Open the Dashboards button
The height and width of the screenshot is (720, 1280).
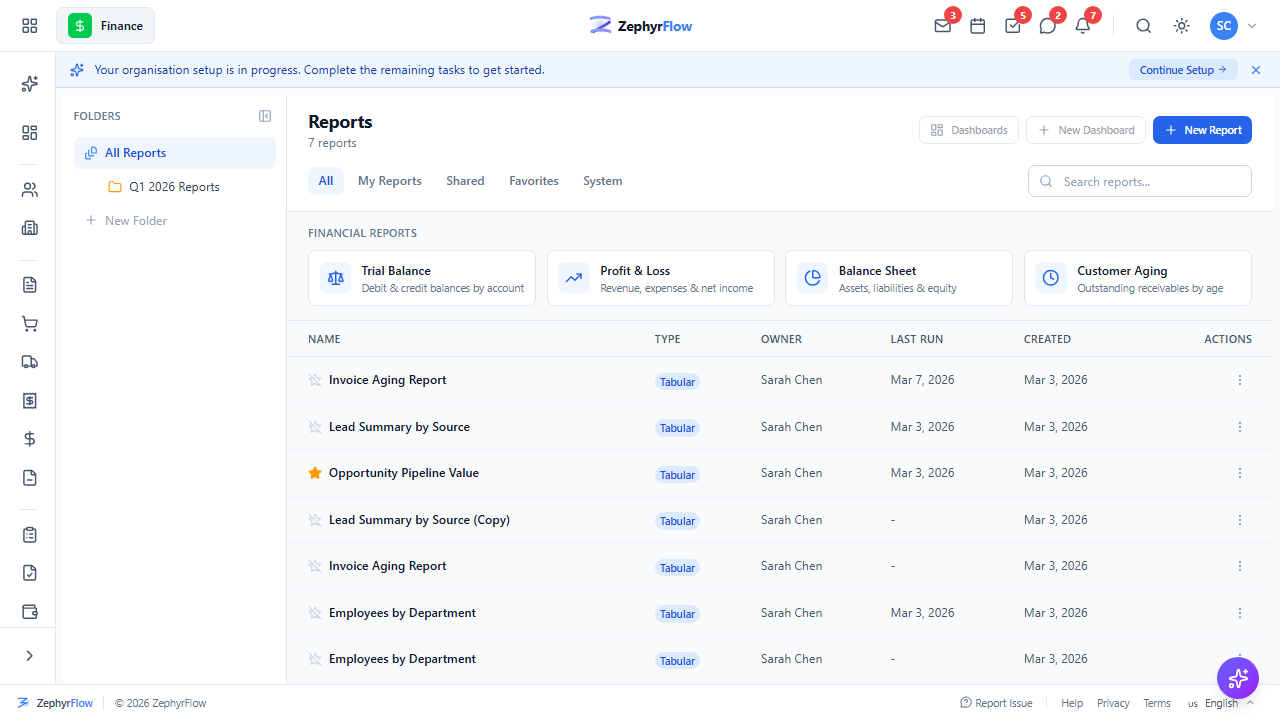coord(969,130)
